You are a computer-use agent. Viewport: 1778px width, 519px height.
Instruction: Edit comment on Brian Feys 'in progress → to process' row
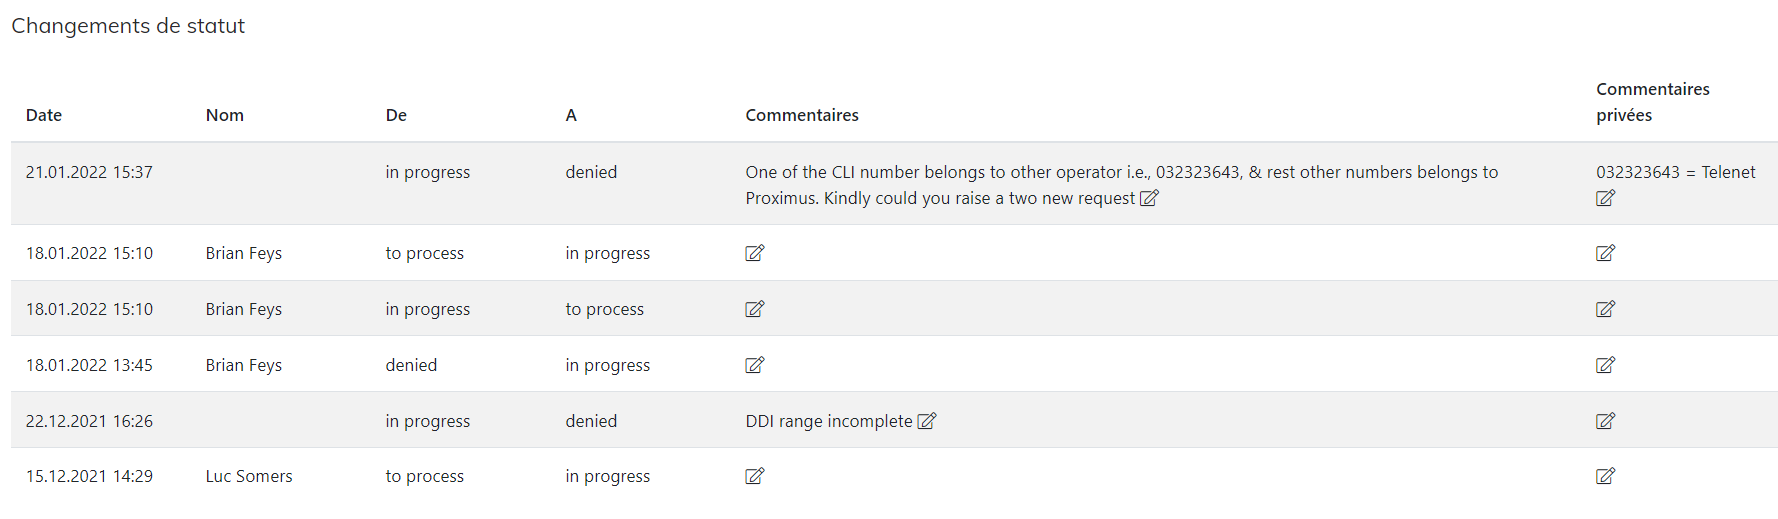coord(755,309)
